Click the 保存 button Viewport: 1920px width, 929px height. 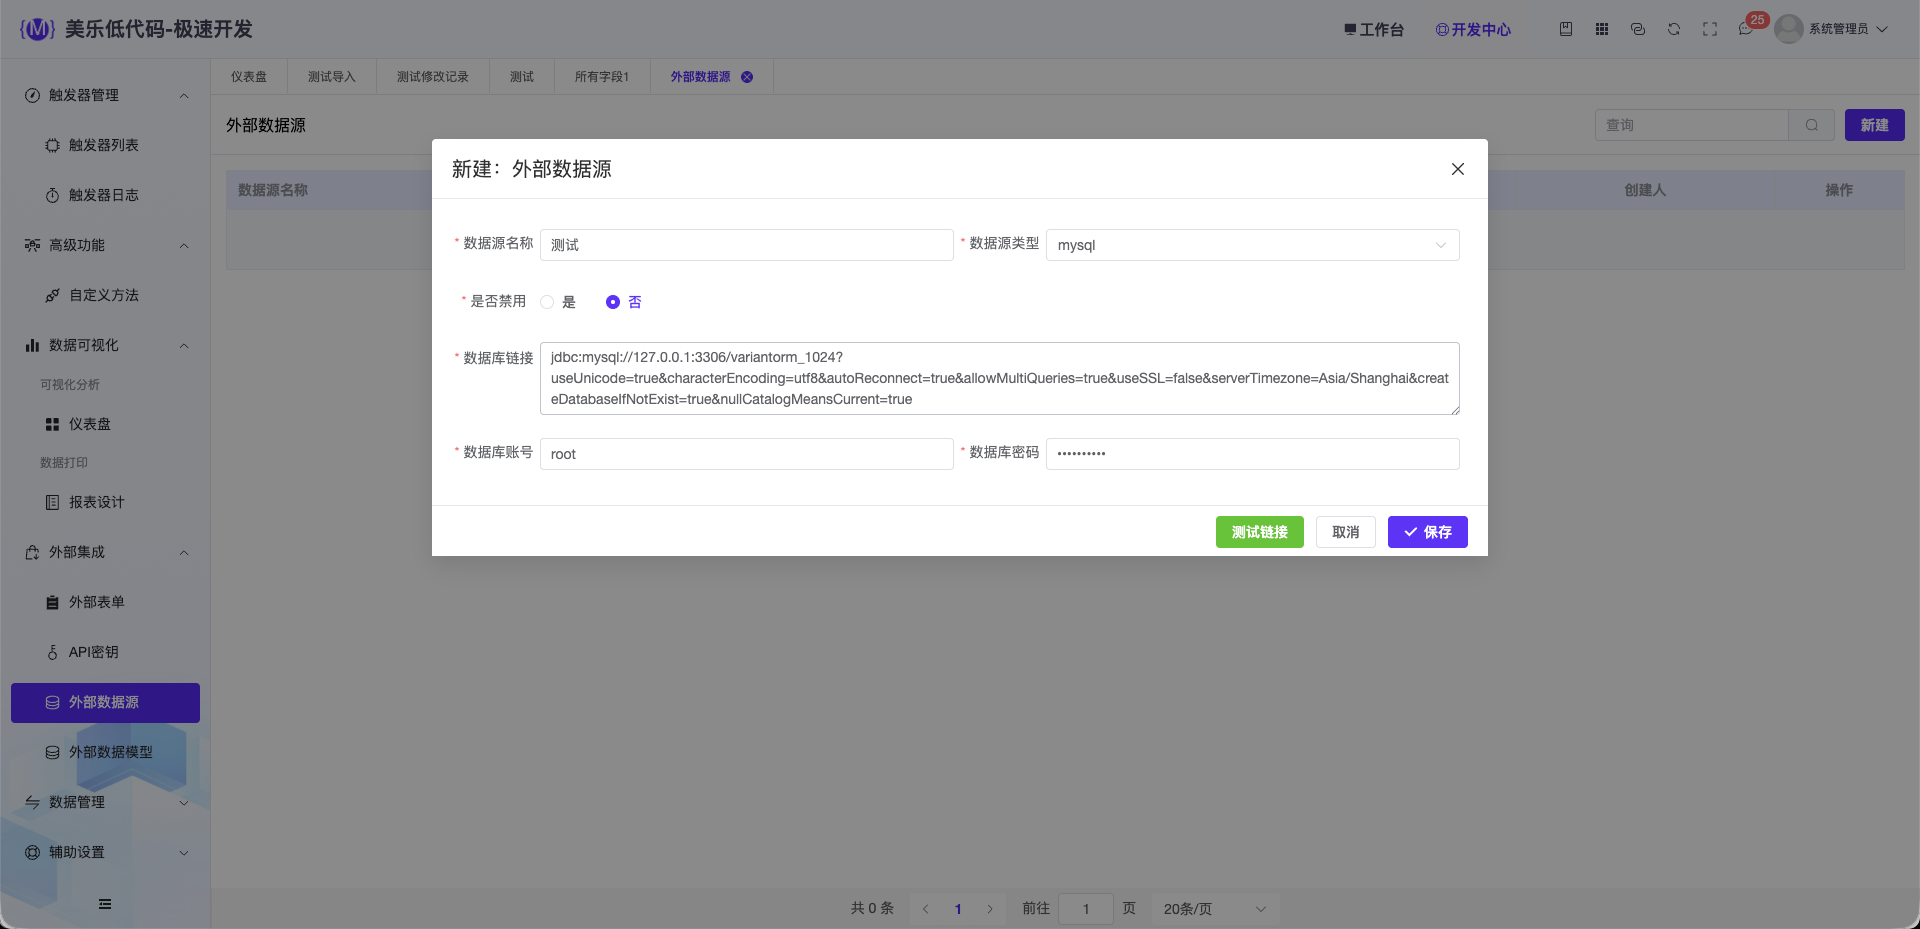coord(1428,532)
